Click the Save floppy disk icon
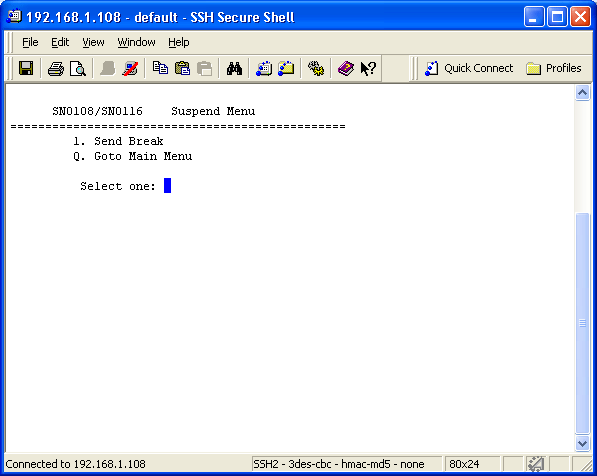597x476 pixels. tap(26, 69)
